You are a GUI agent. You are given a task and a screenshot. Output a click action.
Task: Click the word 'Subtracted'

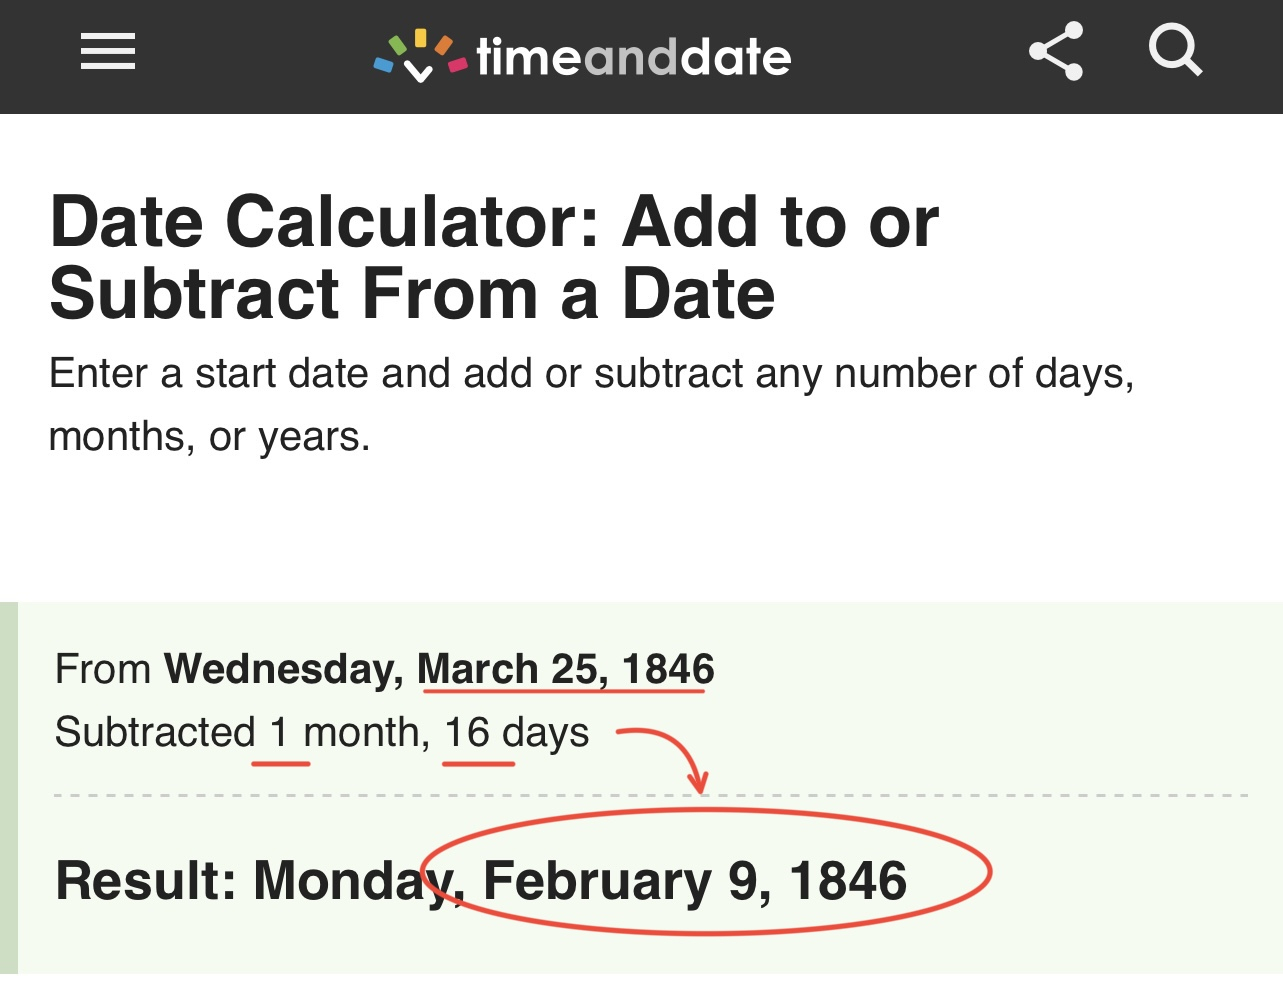tap(155, 733)
